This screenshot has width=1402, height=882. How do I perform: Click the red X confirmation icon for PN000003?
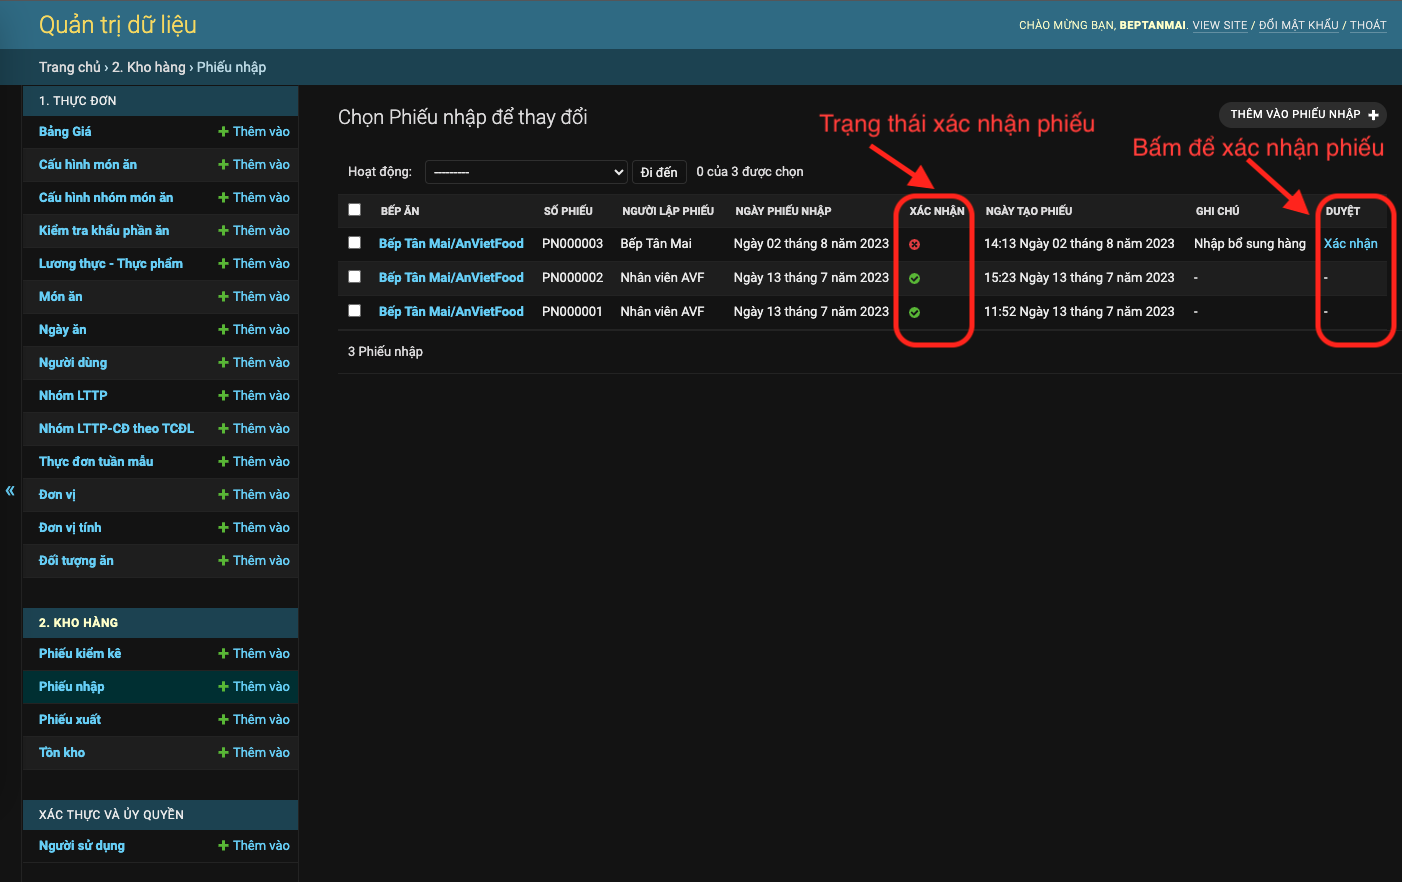(913, 243)
